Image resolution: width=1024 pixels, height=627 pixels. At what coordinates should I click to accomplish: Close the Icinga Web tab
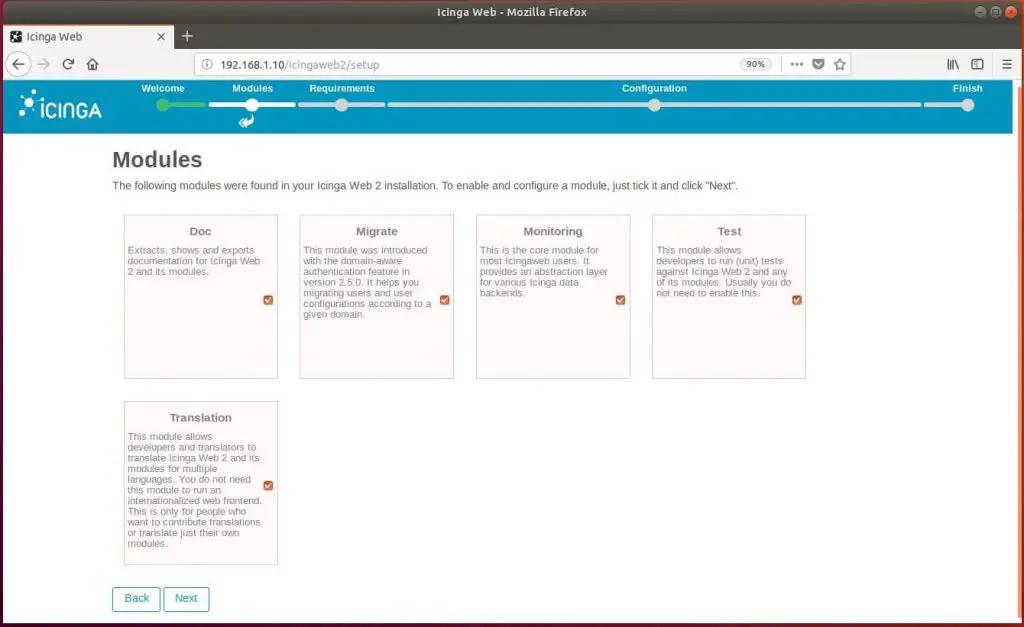coord(161,37)
